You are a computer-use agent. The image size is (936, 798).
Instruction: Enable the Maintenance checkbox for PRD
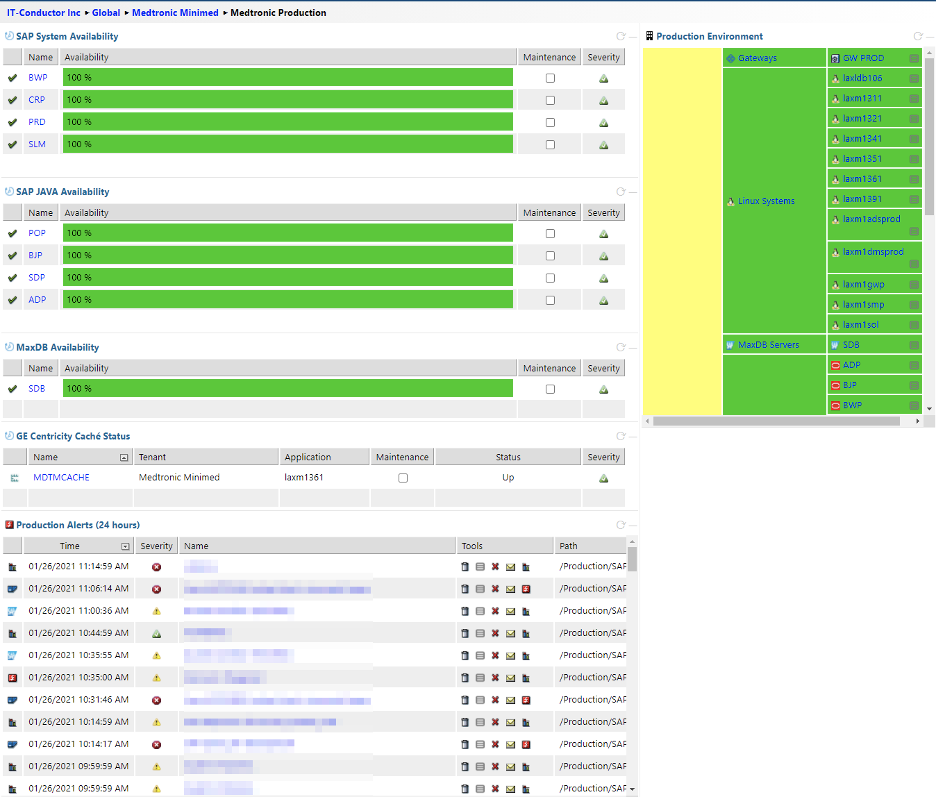pyautogui.click(x=550, y=122)
